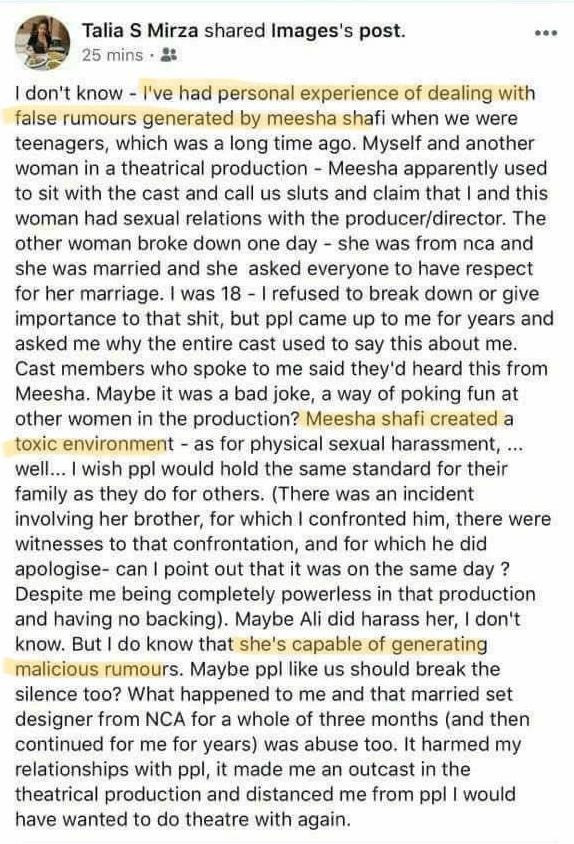Screen dimensions: 574x844
Task: Open the shared Images page link
Action: click(x=307, y=31)
